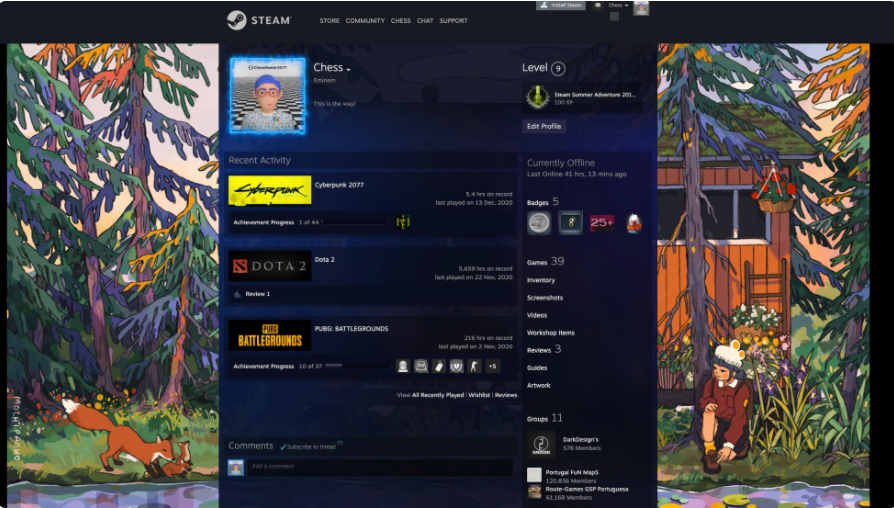Expand the Chess name history dropdown arrow
The width and height of the screenshot is (894, 508).
point(348,70)
